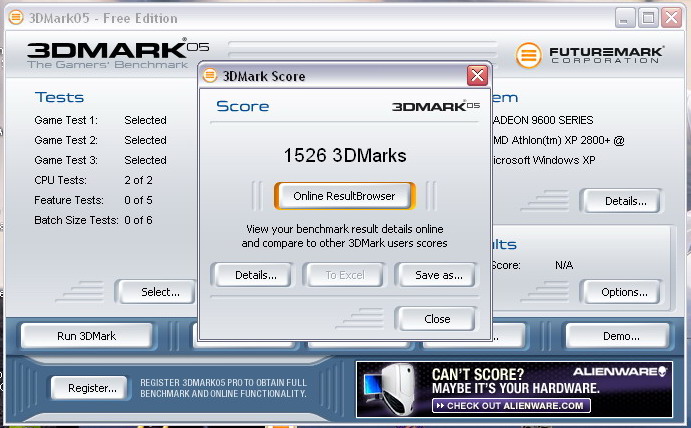The image size is (691, 428).
Task: Click the disabled To Excel button
Action: [344, 275]
